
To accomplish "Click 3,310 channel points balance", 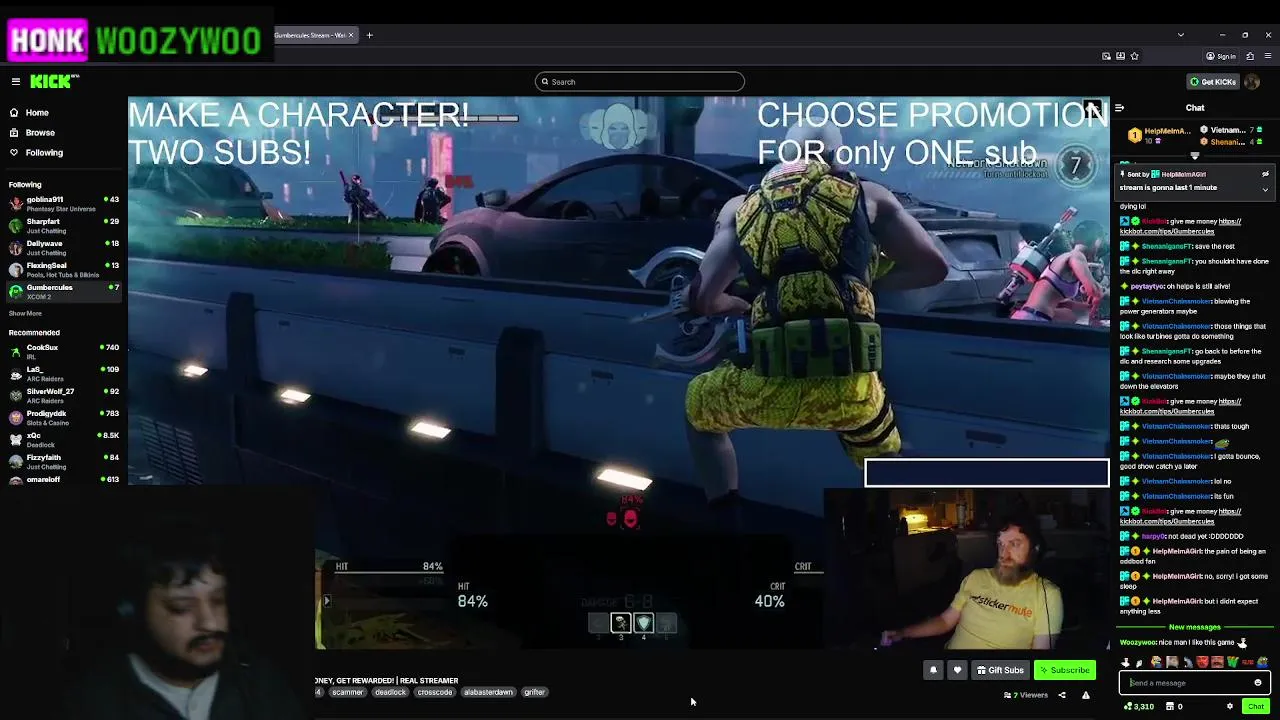I will (1139, 707).
